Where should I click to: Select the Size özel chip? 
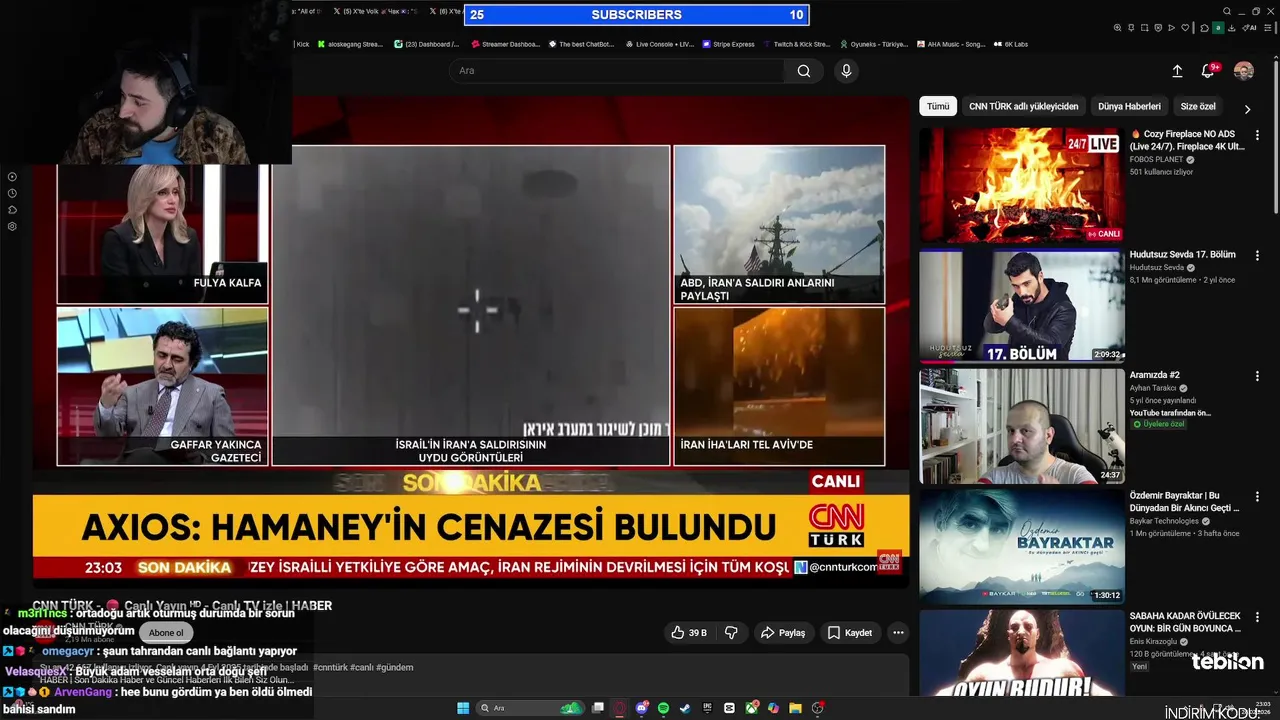(x=1198, y=106)
